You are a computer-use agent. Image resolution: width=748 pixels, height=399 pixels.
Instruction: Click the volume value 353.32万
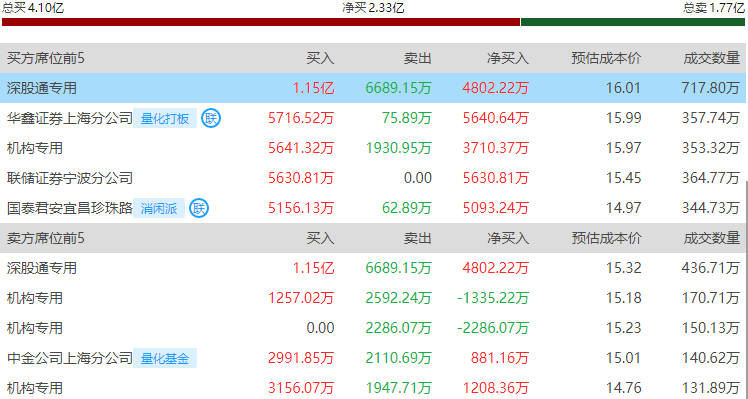pyautogui.click(x=711, y=148)
